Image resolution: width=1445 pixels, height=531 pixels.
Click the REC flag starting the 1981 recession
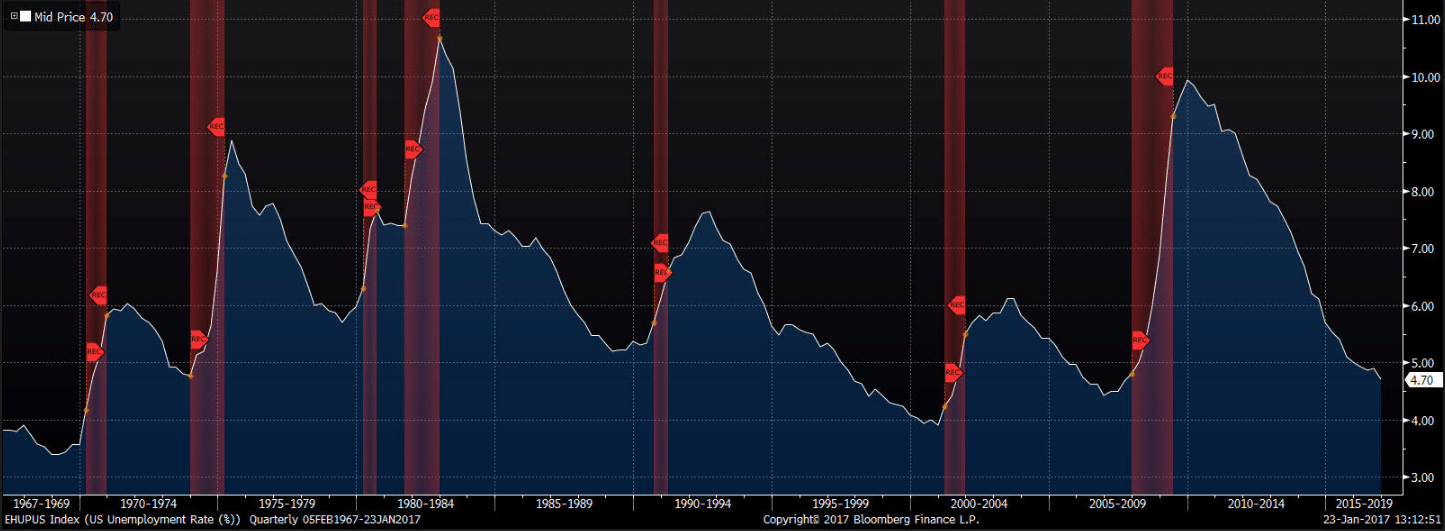coord(413,150)
